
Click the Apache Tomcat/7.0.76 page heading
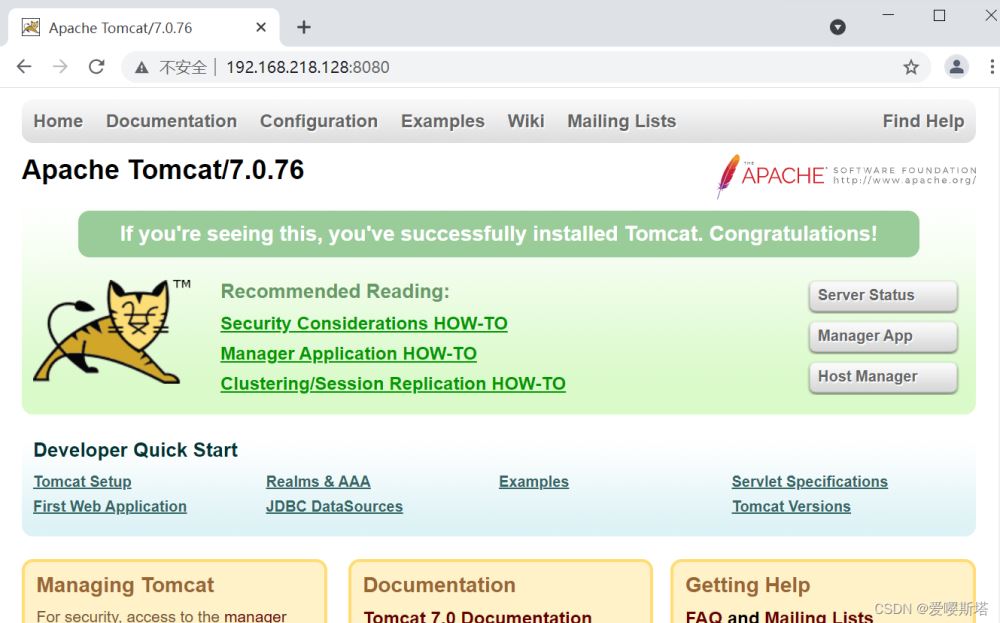pyautogui.click(x=163, y=170)
